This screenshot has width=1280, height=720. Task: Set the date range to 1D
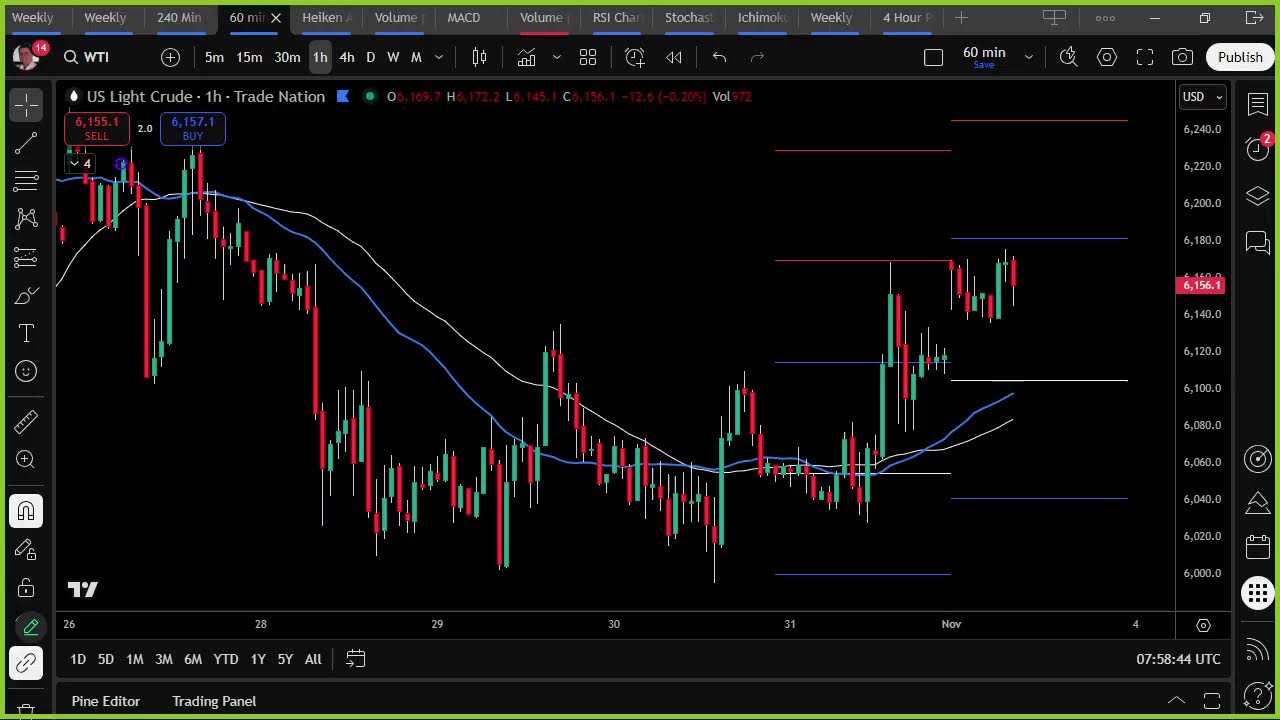pos(78,659)
